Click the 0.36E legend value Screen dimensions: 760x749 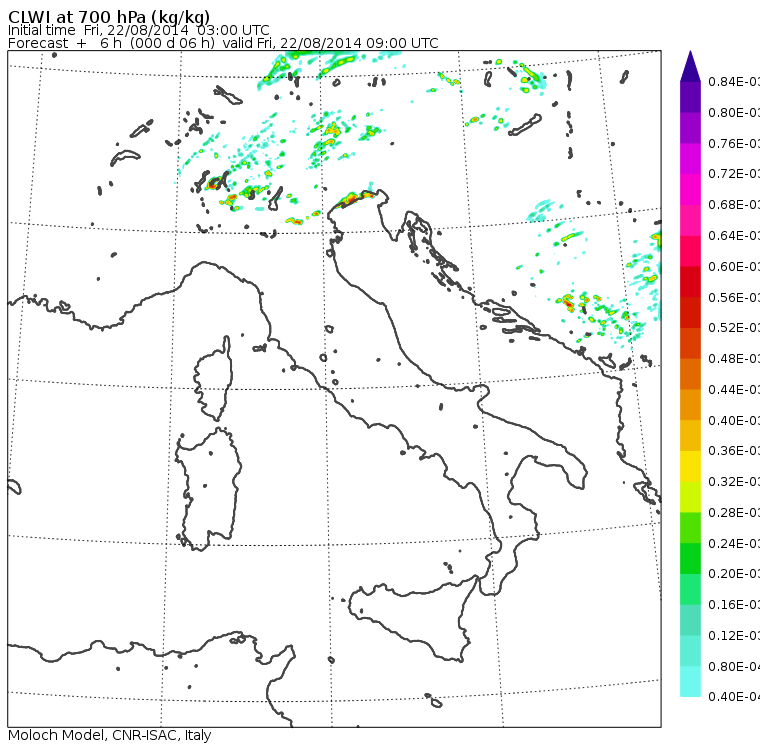coord(734,451)
